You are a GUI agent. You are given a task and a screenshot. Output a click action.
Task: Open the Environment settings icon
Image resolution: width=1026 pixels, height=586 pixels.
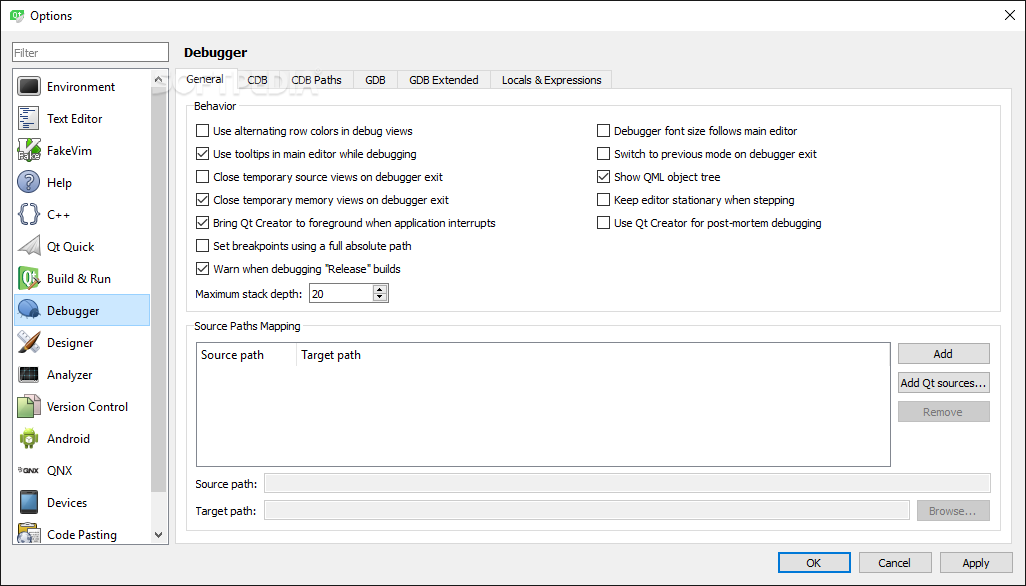pos(29,86)
